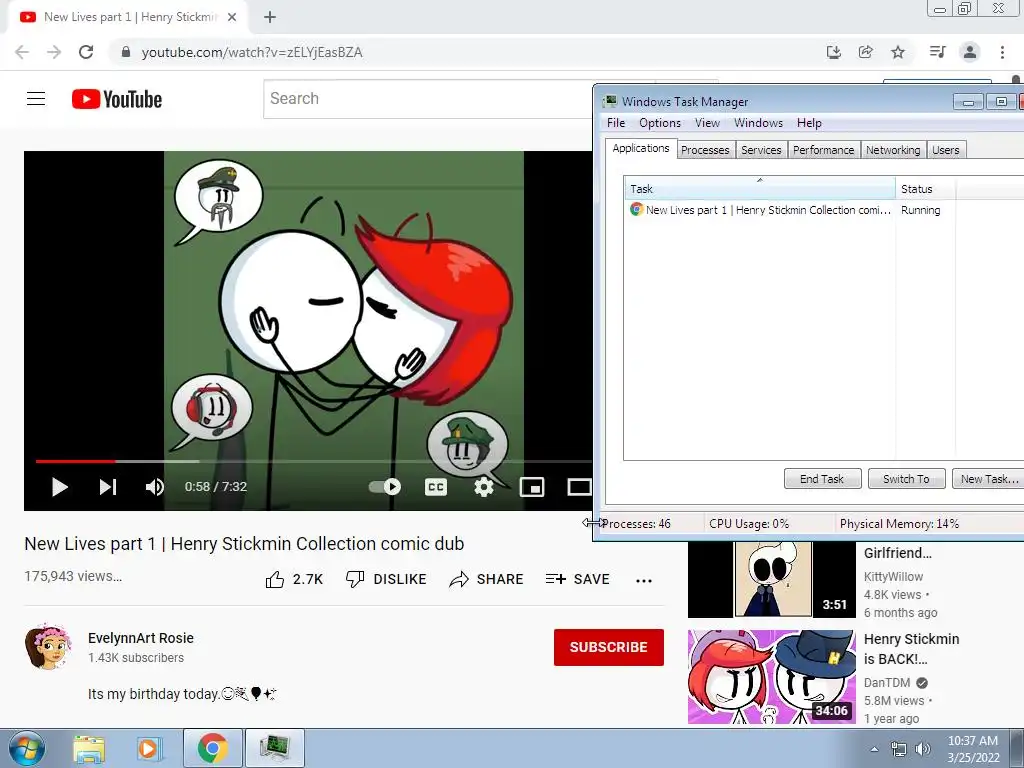Open the SHARE option
The width and height of the screenshot is (1024, 768).
click(487, 579)
